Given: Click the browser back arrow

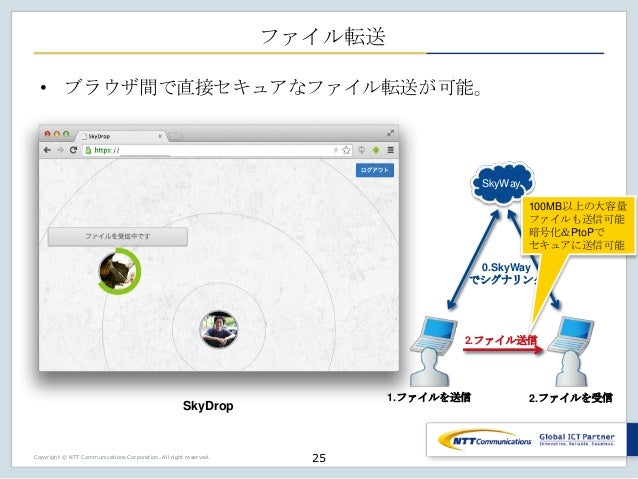Looking at the screenshot, I should click(47, 150).
